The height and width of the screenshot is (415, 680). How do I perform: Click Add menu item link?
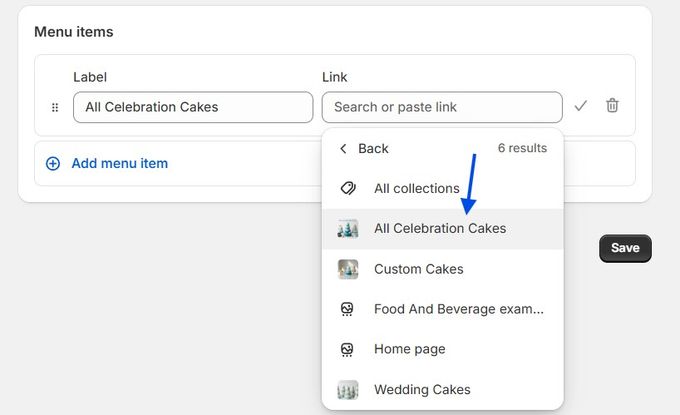pyautogui.click(x=120, y=163)
